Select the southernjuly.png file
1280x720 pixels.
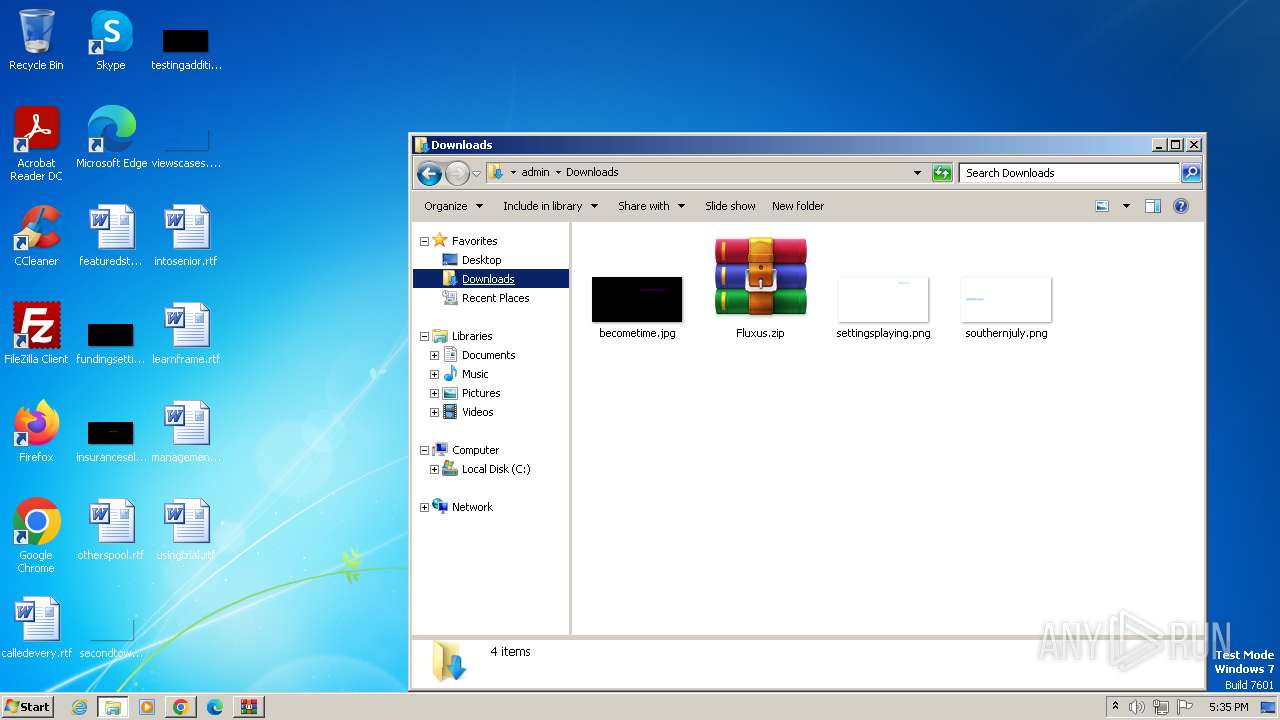1006,308
